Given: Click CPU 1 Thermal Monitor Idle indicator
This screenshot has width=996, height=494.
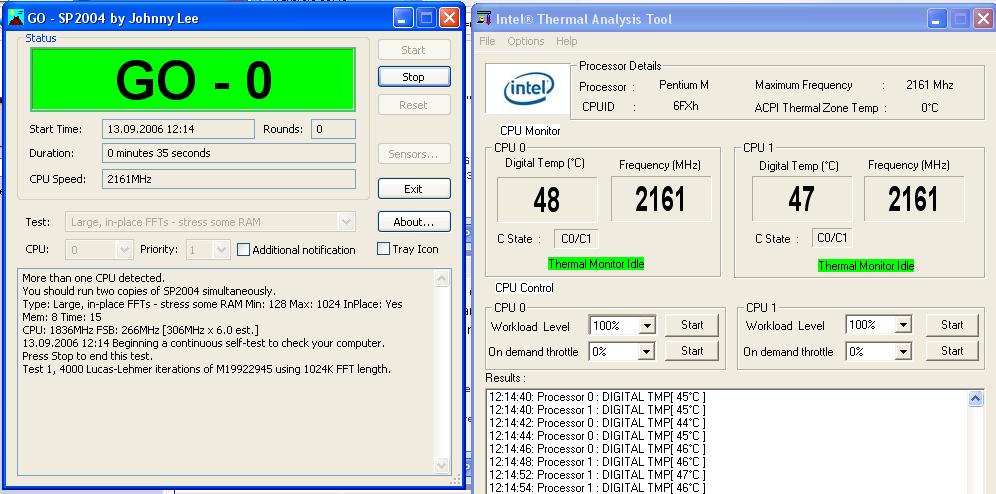Looking at the screenshot, I should pos(866,265).
